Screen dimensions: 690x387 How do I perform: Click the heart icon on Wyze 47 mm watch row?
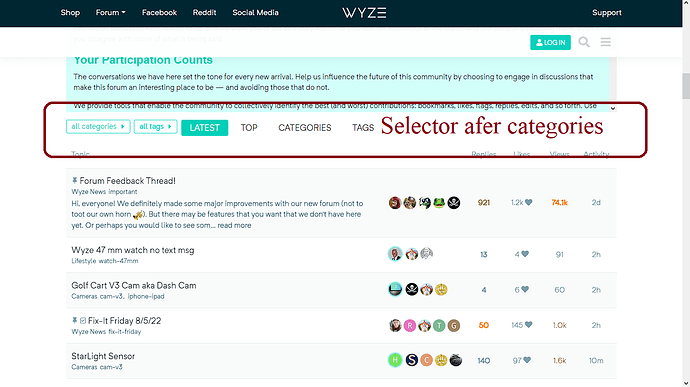point(525,254)
